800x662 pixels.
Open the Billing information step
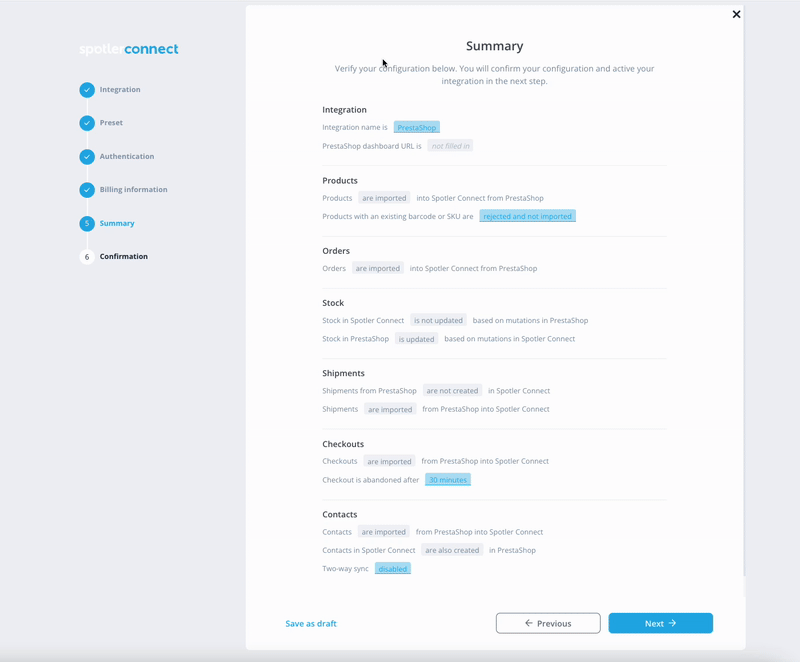(133, 189)
